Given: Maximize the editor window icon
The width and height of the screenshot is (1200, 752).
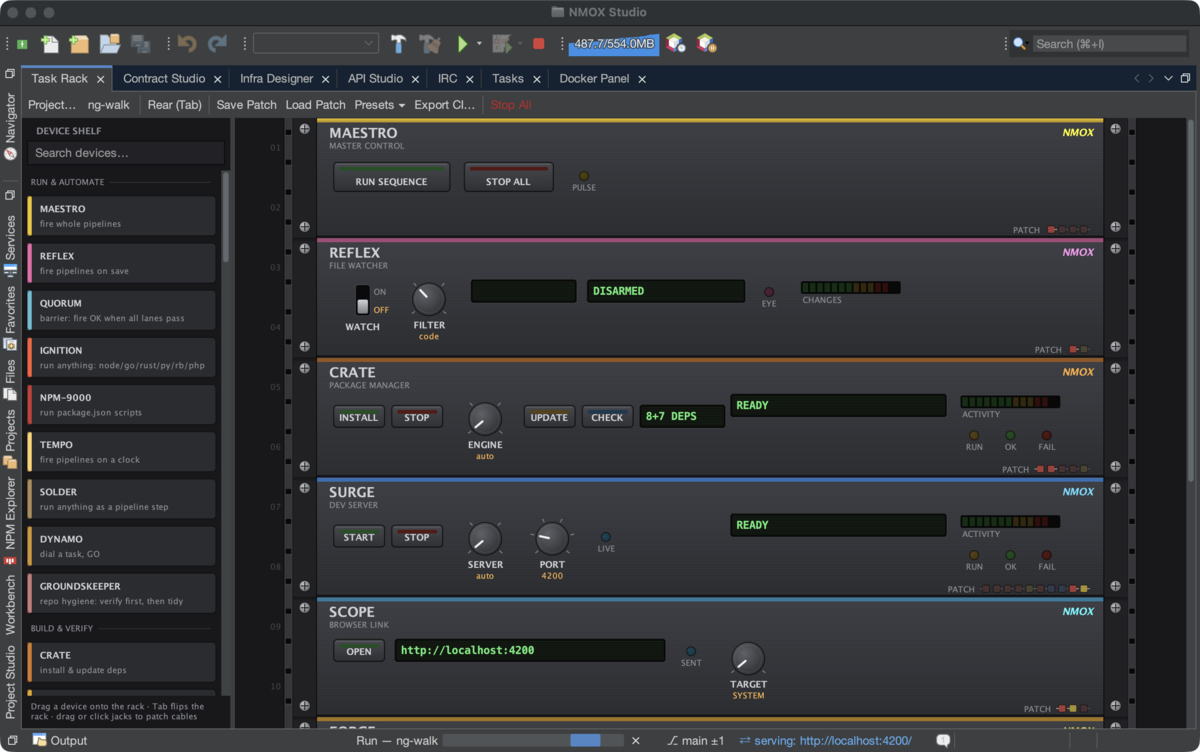Looking at the screenshot, I should [1185, 79].
